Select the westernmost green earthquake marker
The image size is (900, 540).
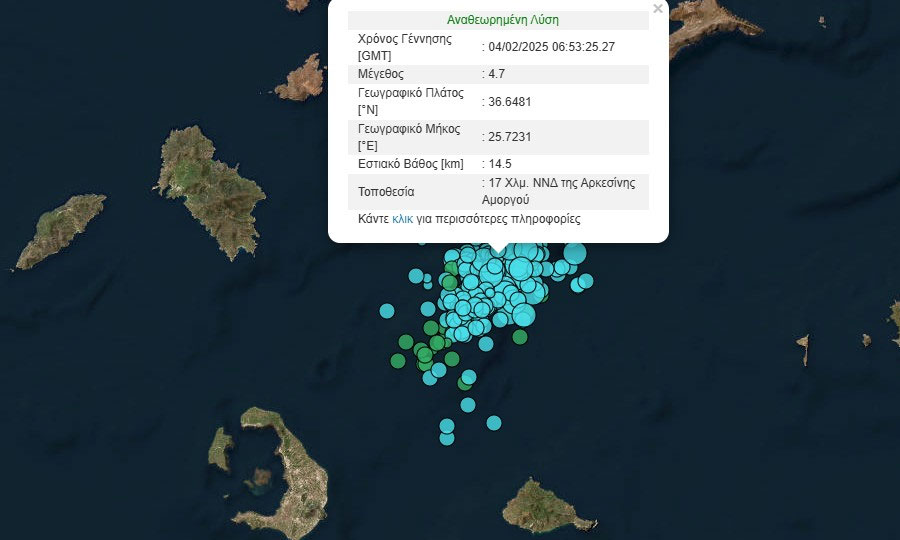point(398,361)
